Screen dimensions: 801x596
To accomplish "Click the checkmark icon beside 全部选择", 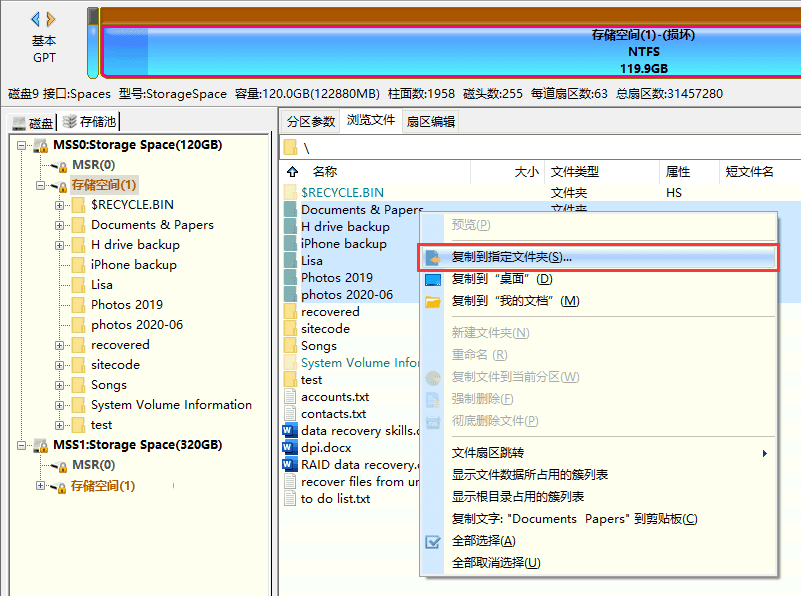I will (433, 541).
